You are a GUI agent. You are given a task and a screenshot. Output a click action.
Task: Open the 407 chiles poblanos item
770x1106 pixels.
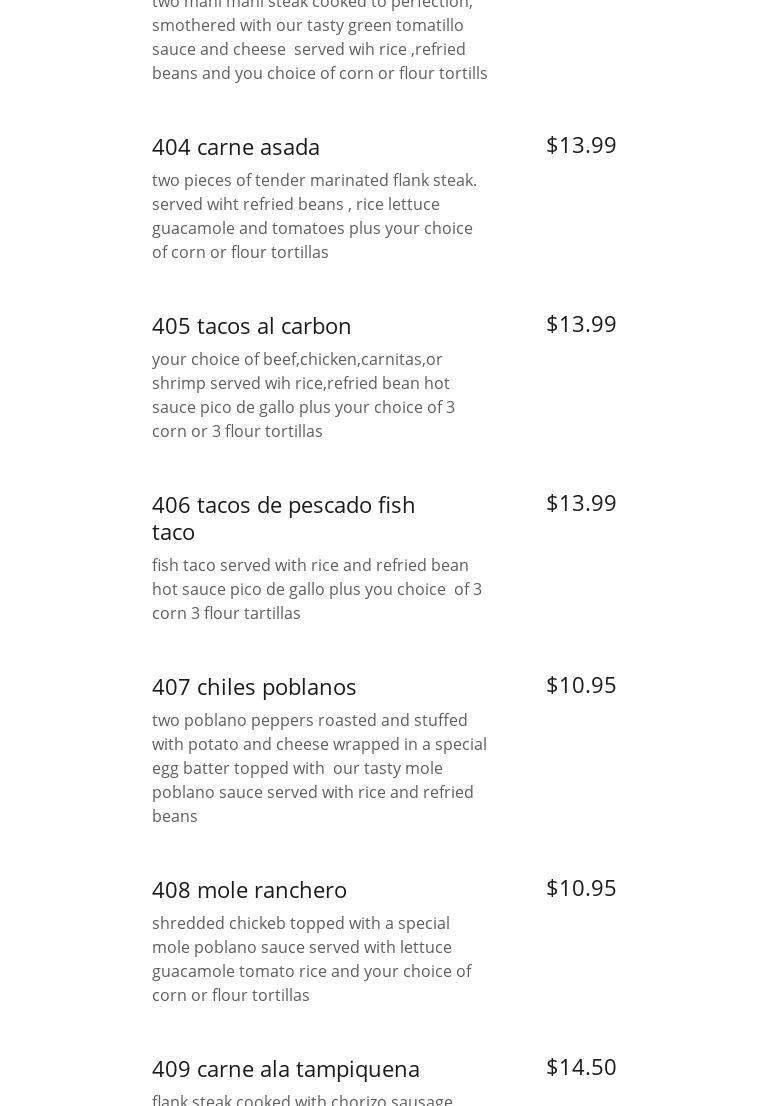(254, 687)
